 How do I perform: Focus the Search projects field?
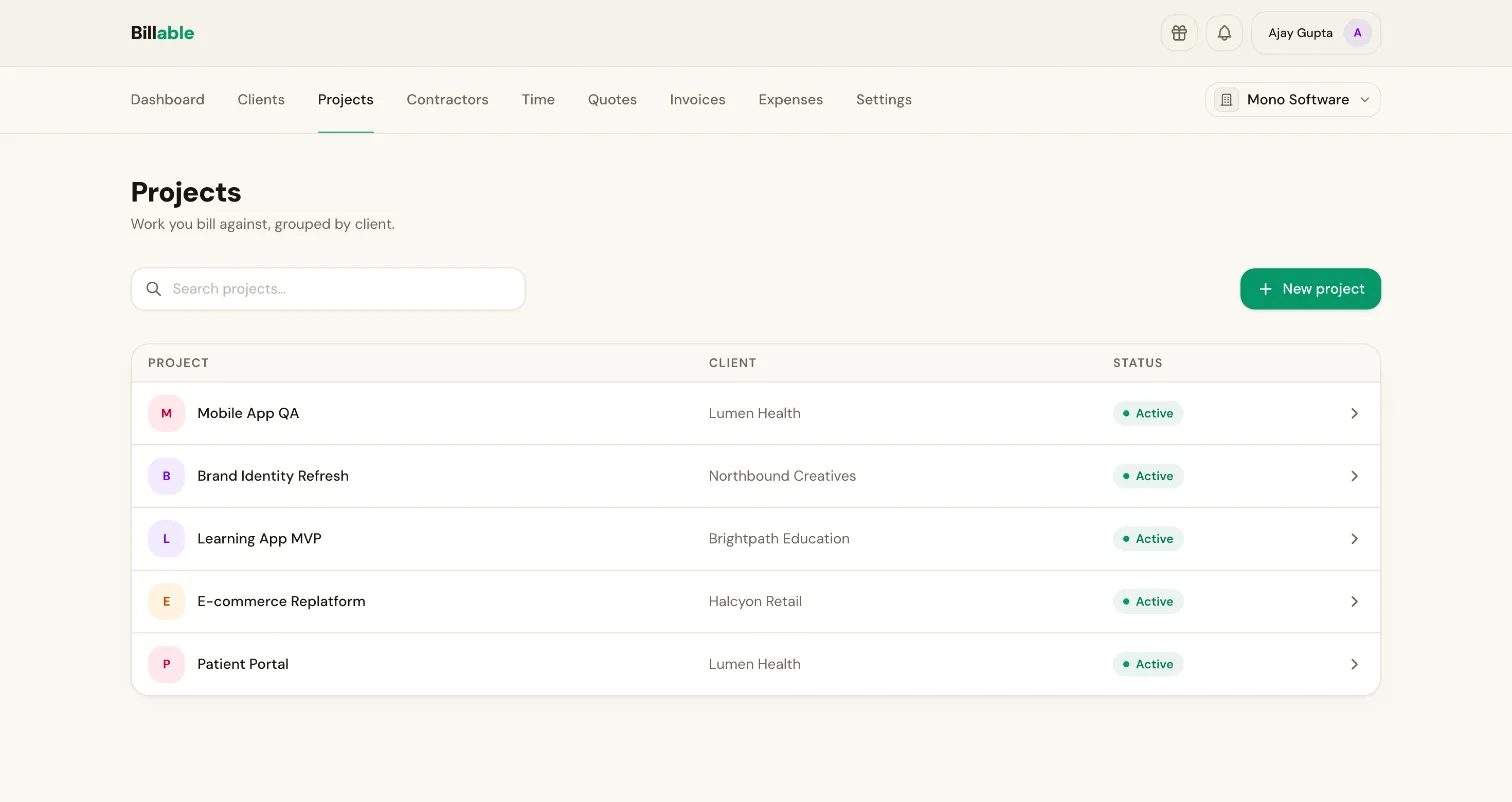[328, 289]
